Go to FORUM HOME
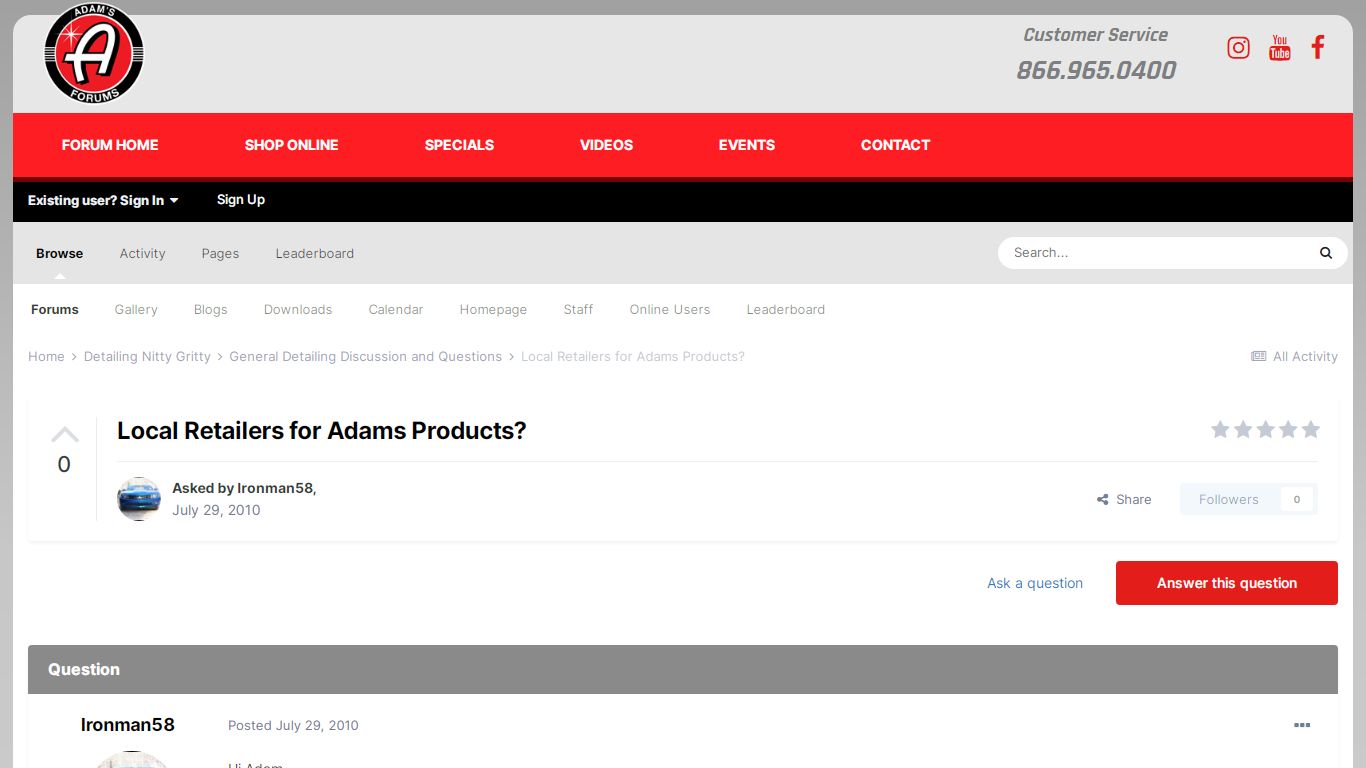This screenshot has width=1366, height=768. pyautogui.click(x=110, y=145)
